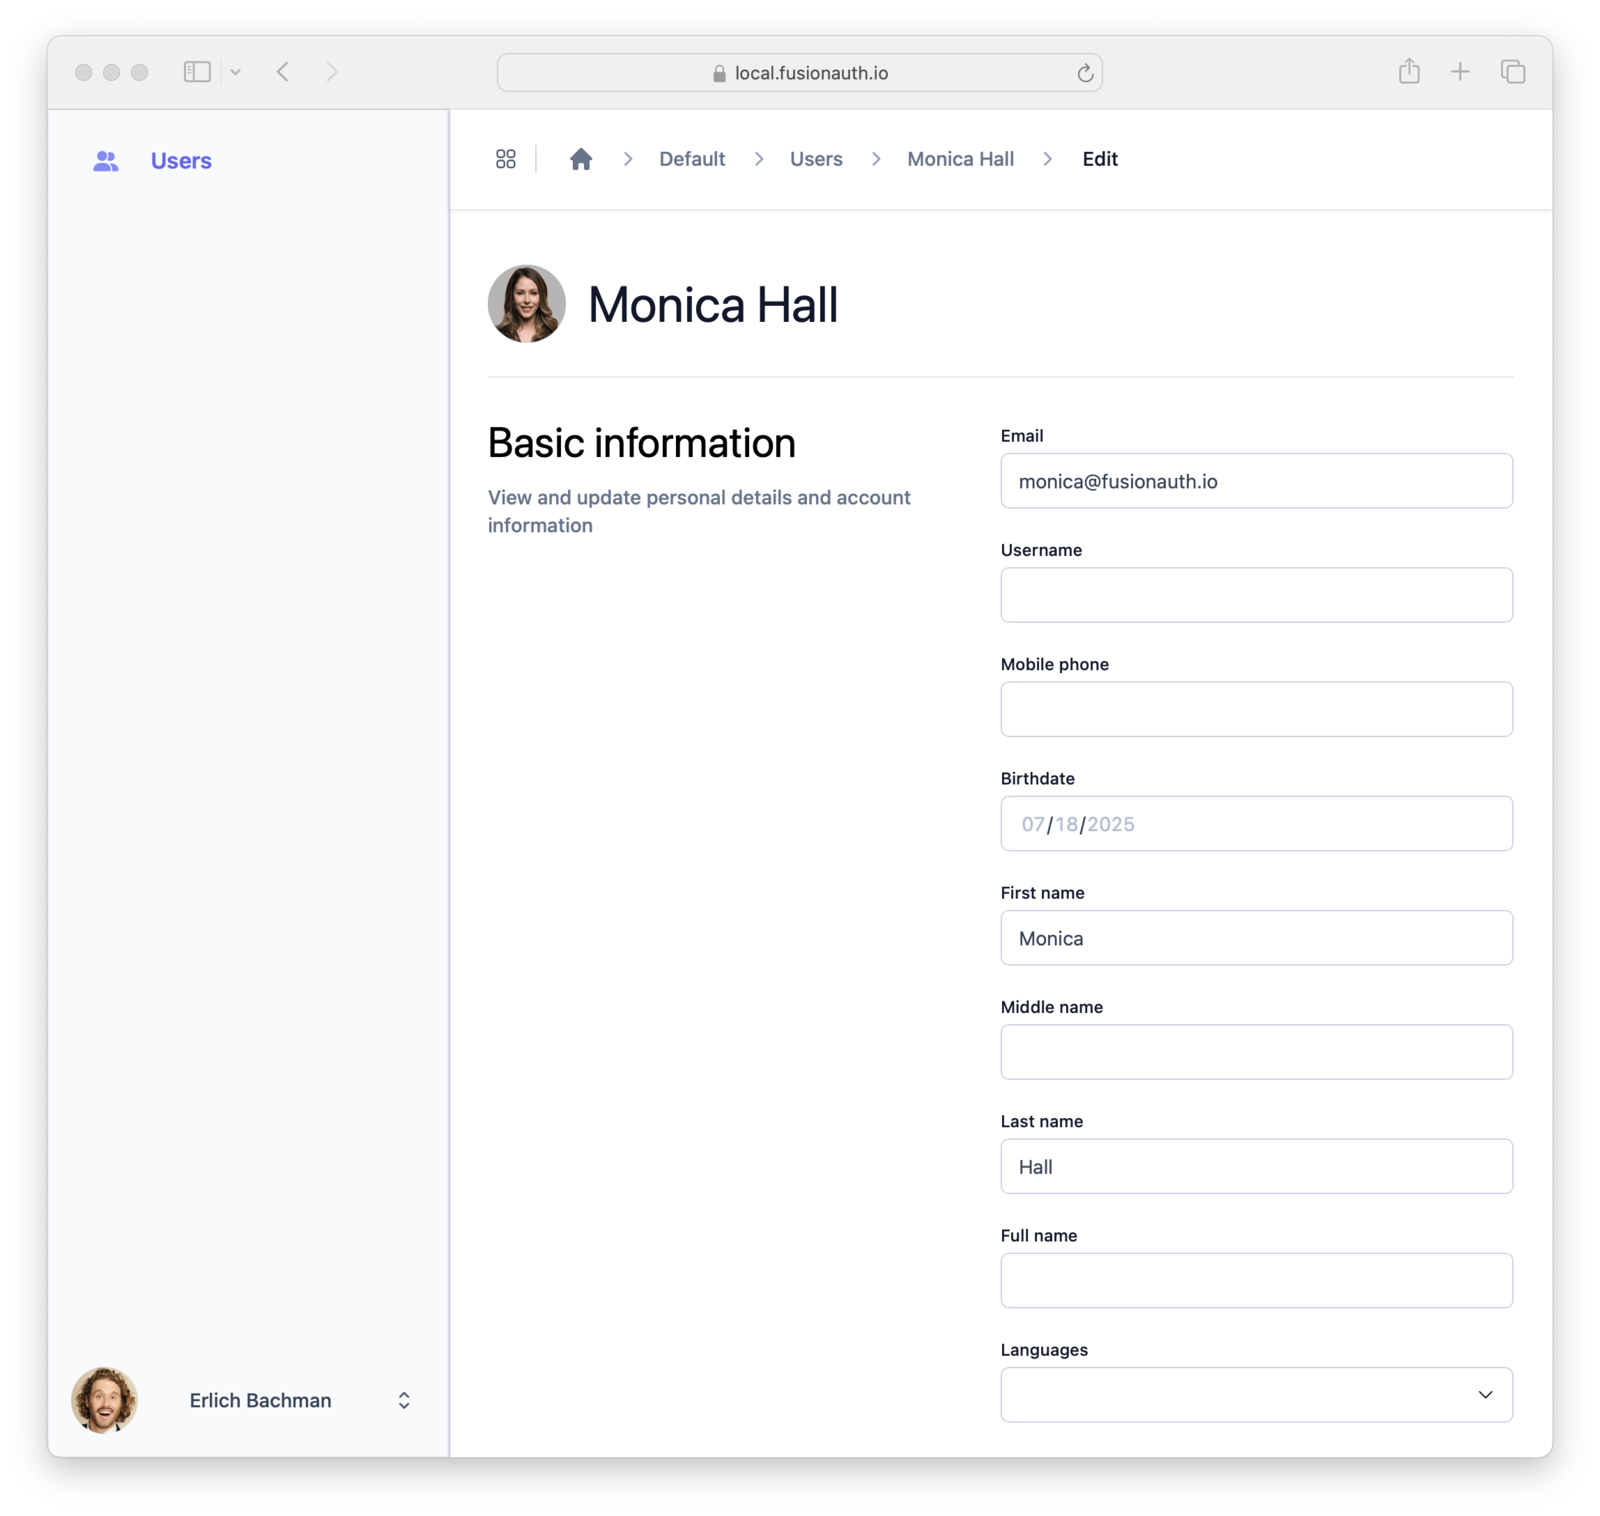
Task: Click the share icon in the browser toolbar
Action: [x=1410, y=71]
